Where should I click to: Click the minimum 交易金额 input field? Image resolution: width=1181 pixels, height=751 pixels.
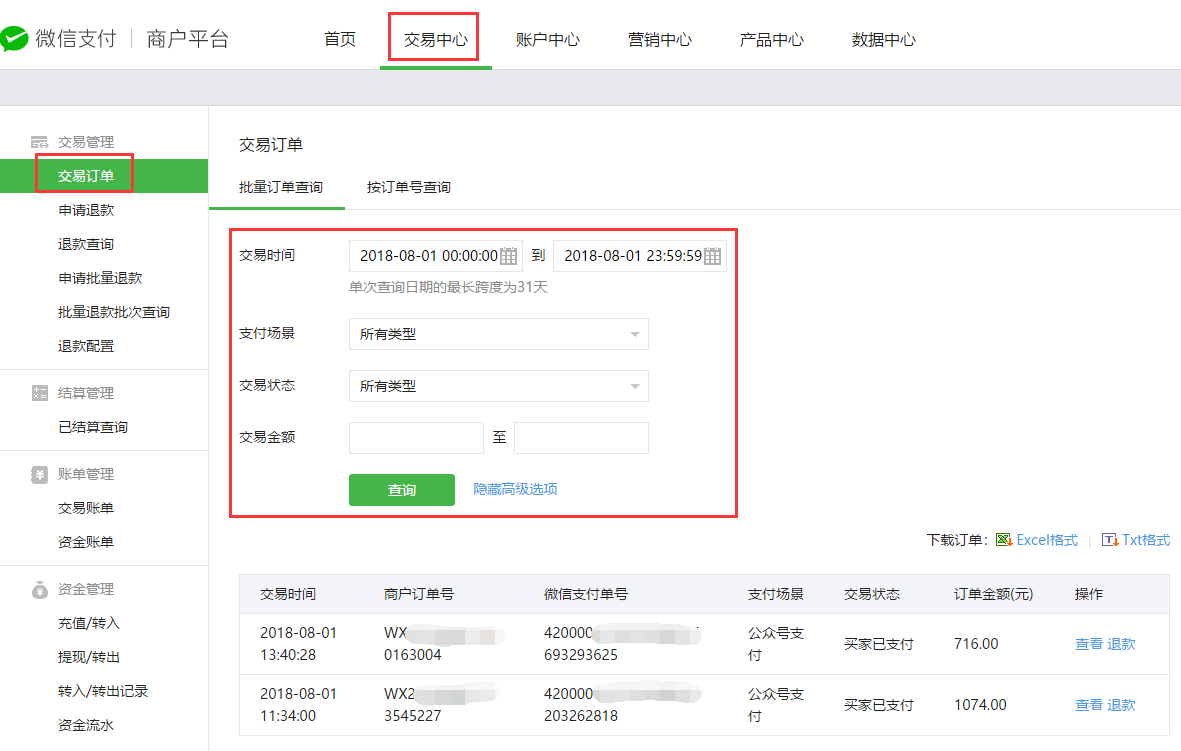point(416,438)
